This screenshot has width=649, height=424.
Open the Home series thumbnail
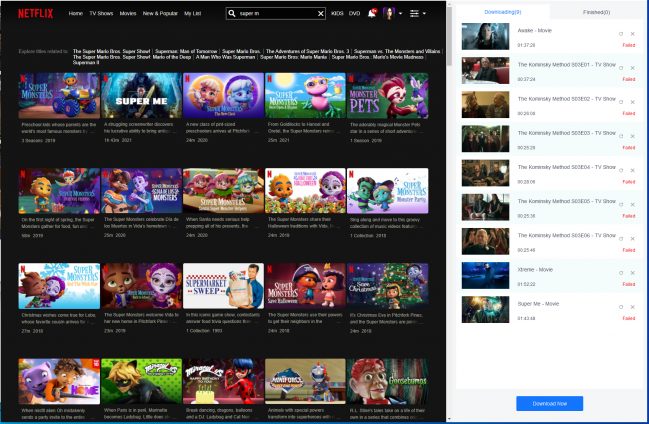point(59,381)
